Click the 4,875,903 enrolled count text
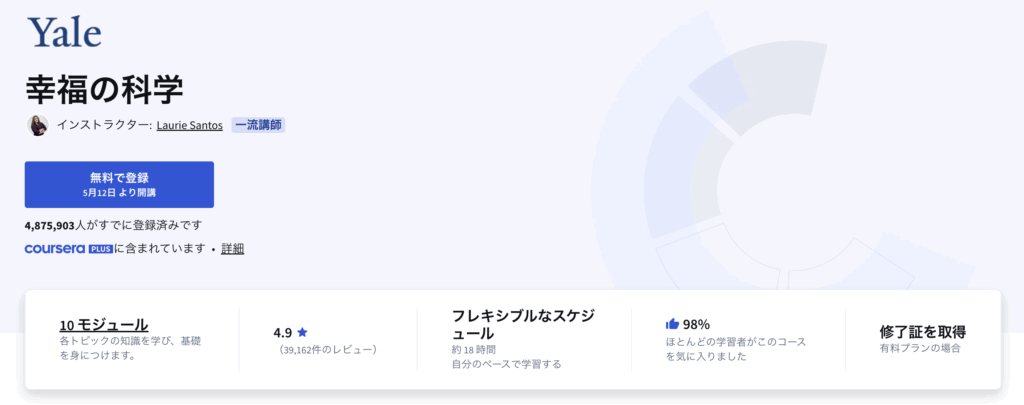 [x=50, y=225]
